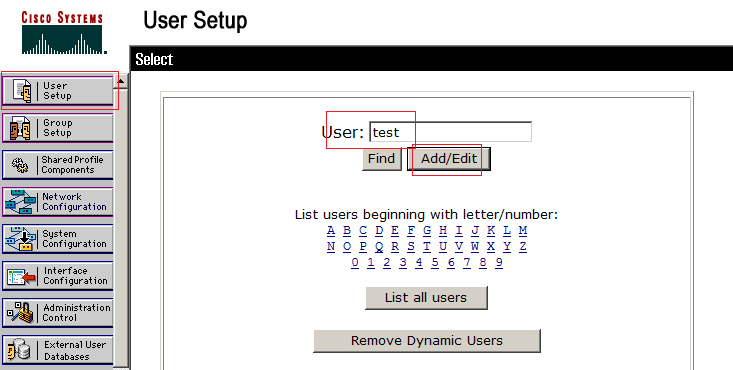Screen dimensions: 733x370
Task: Open System Configuration section
Action: point(57,239)
